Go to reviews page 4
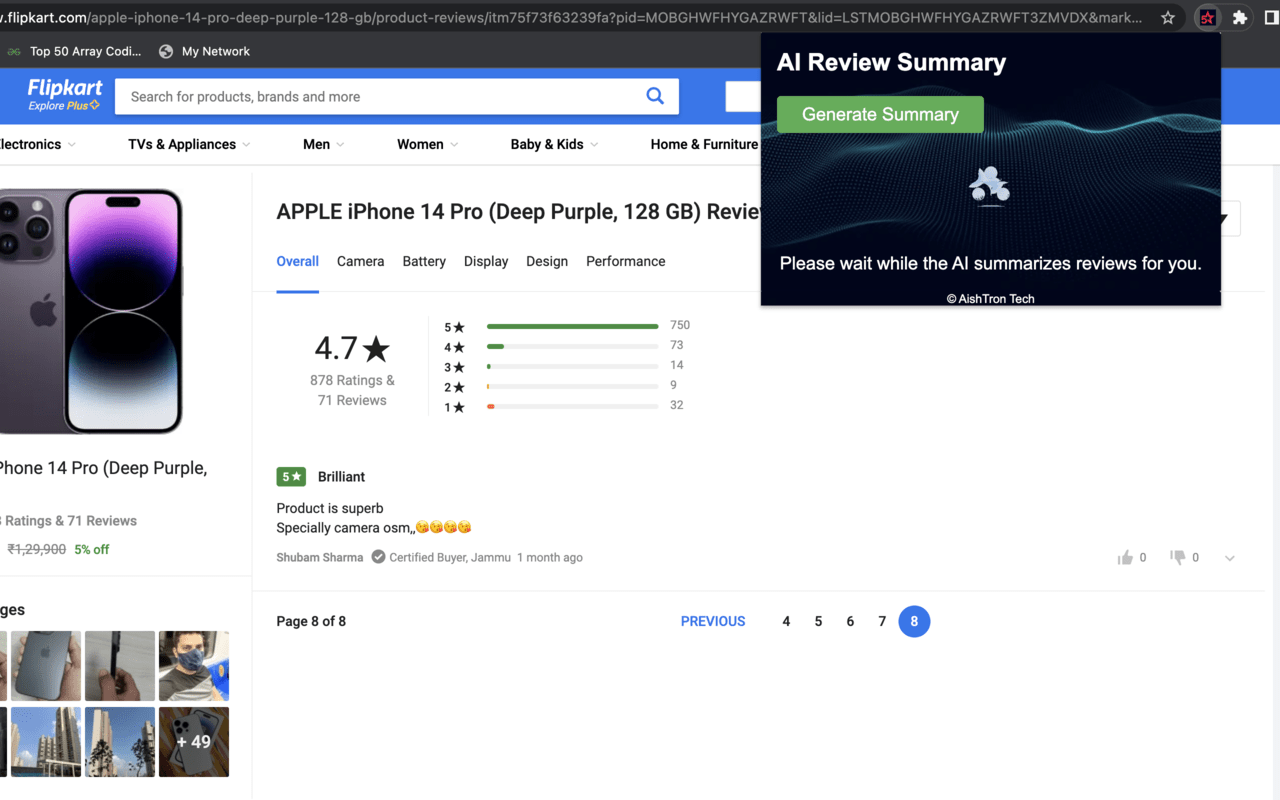Image resolution: width=1280 pixels, height=800 pixels. (x=786, y=621)
